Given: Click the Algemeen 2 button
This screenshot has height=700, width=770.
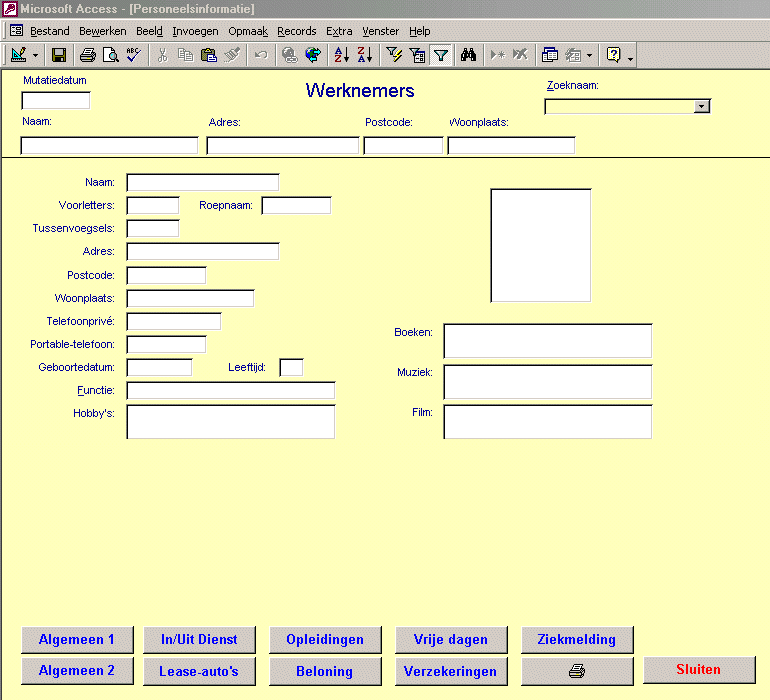Looking at the screenshot, I should point(77,671).
